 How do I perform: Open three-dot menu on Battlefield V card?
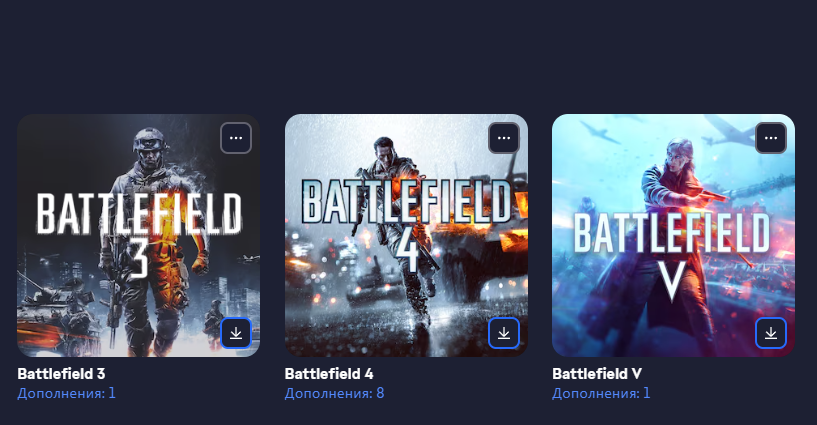[x=771, y=138]
